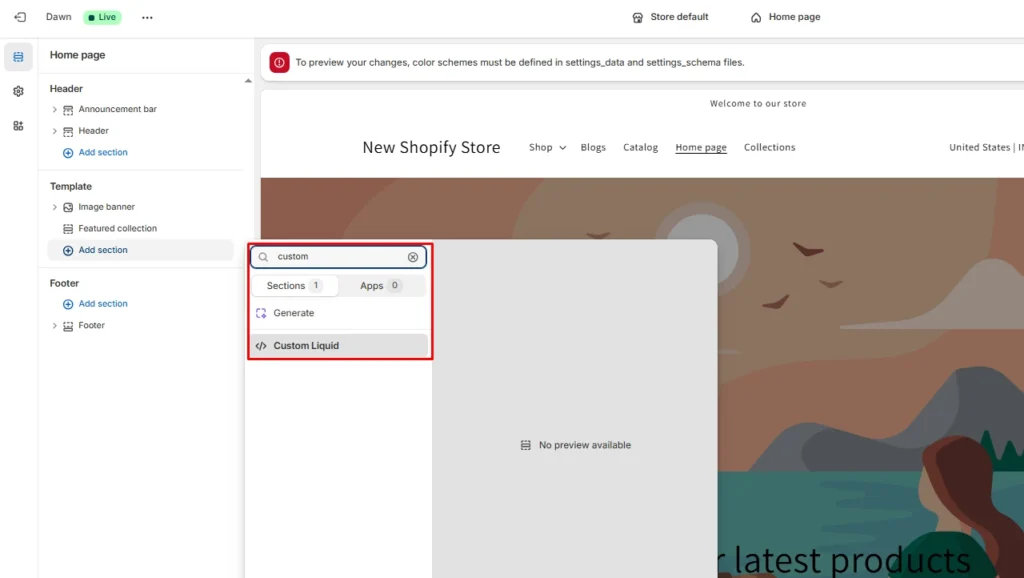The width and height of the screenshot is (1024, 578).
Task: Expand the Image banner section
Action: tap(56, 207)
